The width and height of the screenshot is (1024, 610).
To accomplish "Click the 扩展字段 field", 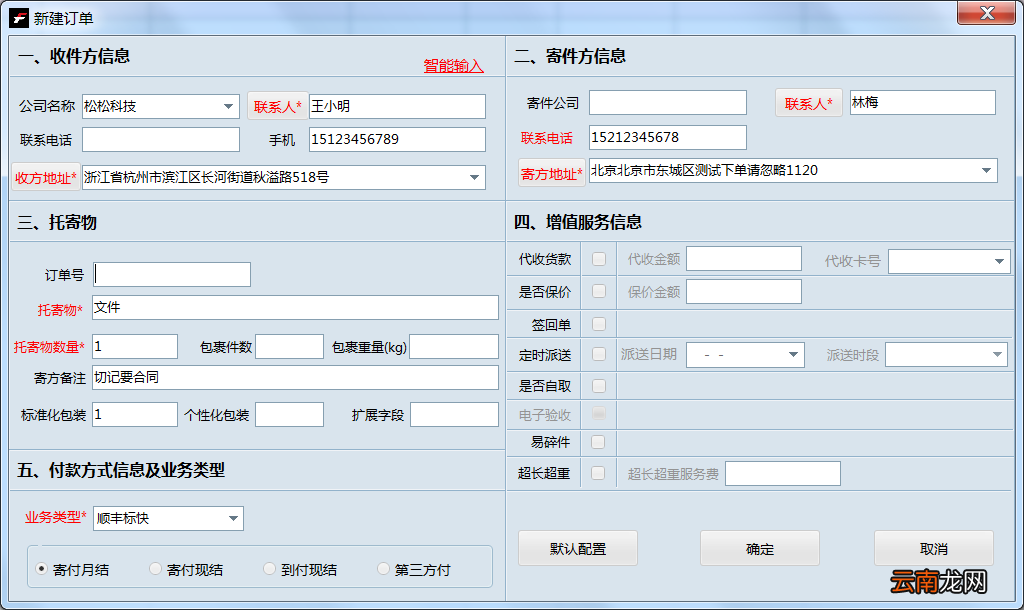I will coord(454,415).
